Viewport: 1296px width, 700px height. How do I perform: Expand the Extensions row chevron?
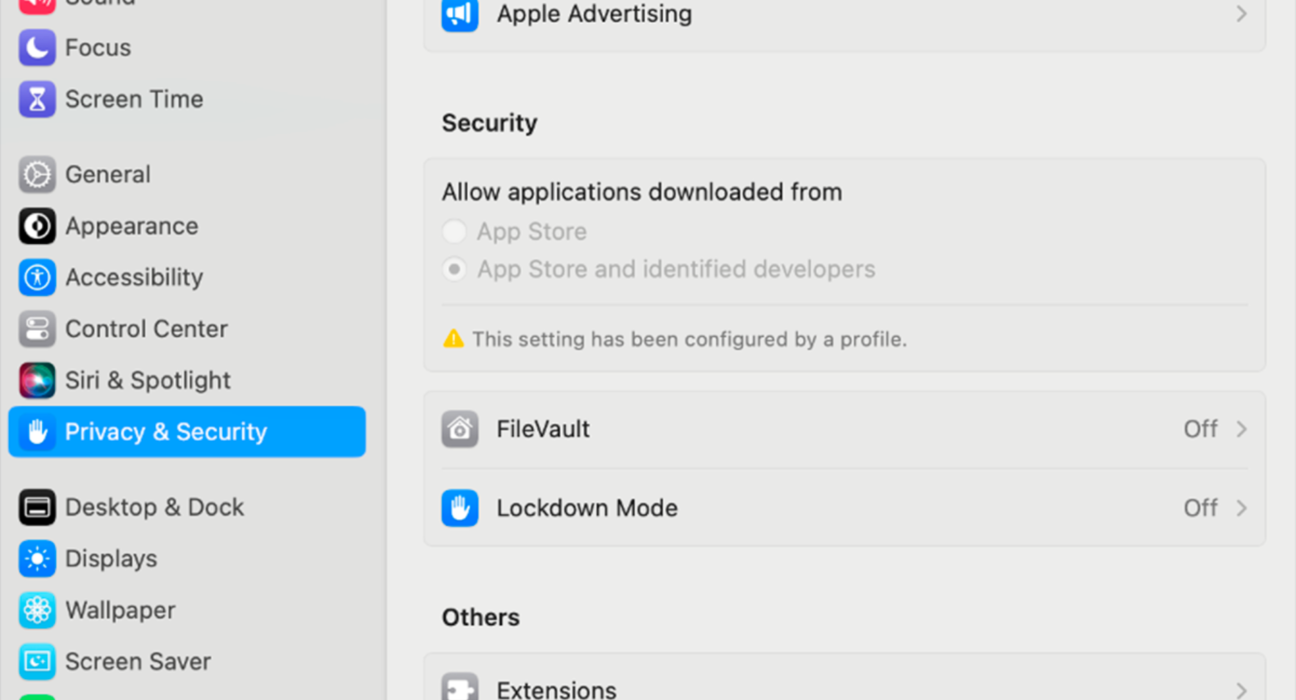(x=1241, y=690)
